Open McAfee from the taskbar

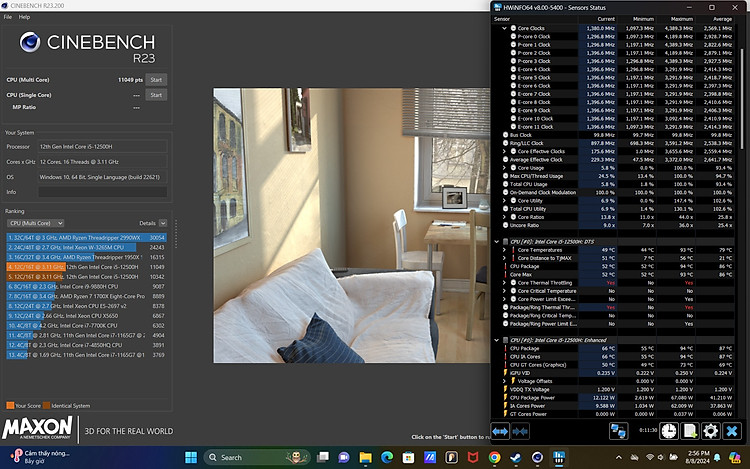click(473, 458)
